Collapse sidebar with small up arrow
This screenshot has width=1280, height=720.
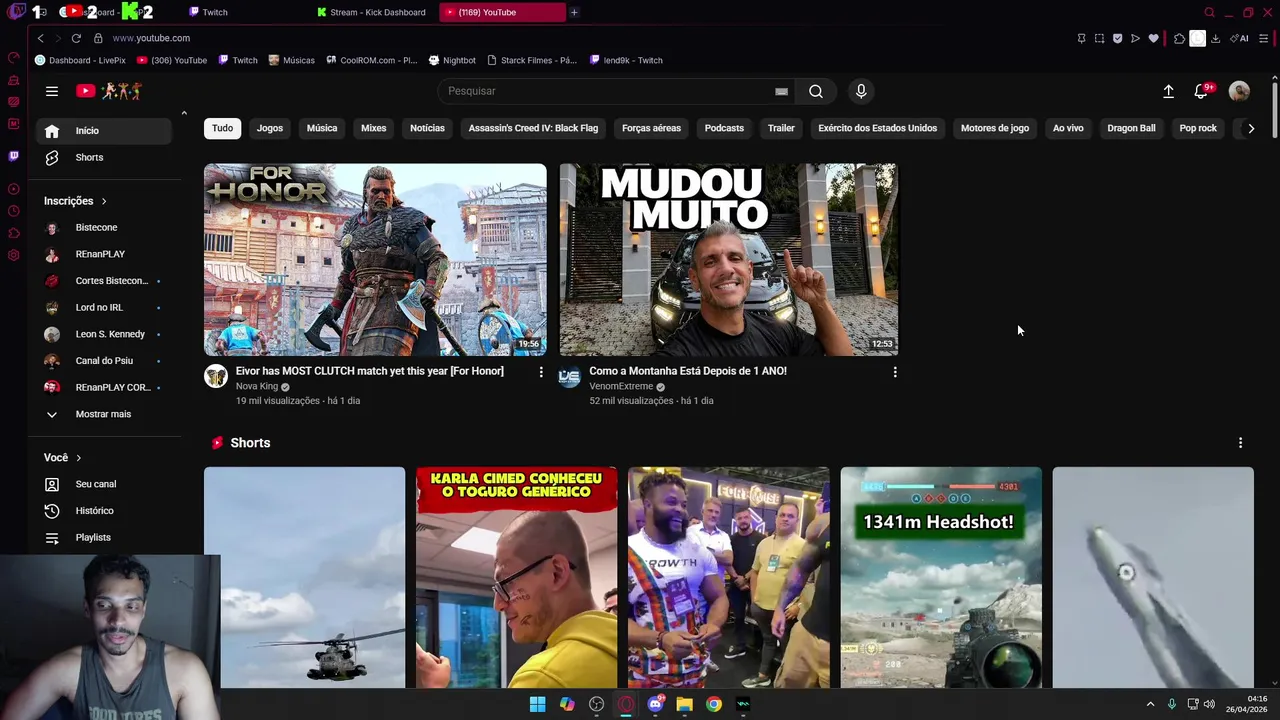pos(184,113)
